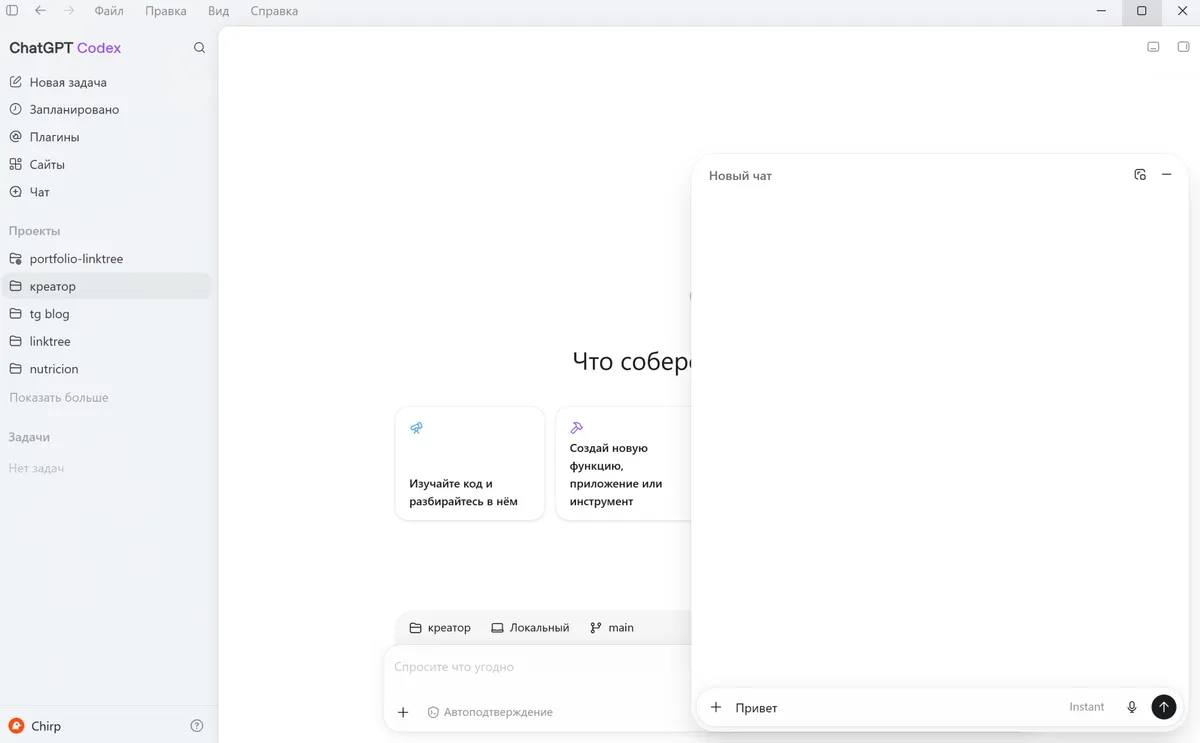Open the Instant model selector
Screen dimensions: 1200x743
(x=1086, y=707)
